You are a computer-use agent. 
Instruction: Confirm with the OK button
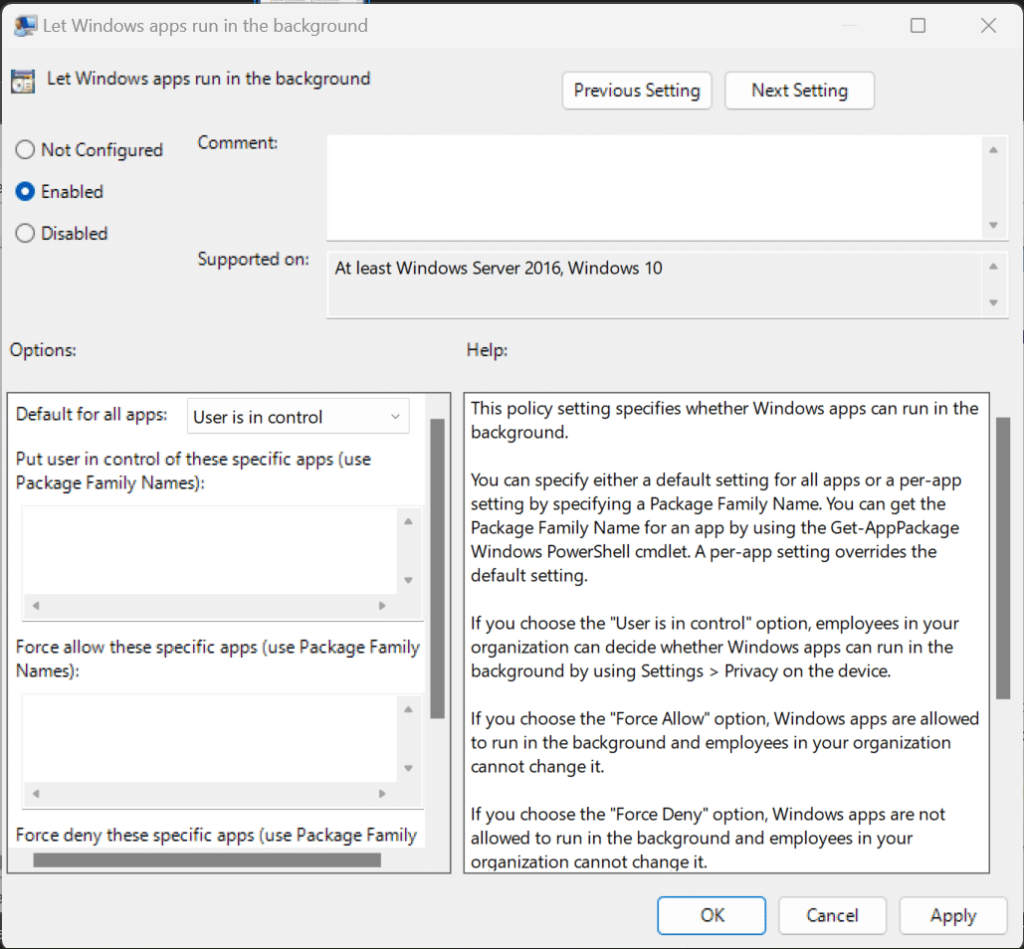[712, 915]
